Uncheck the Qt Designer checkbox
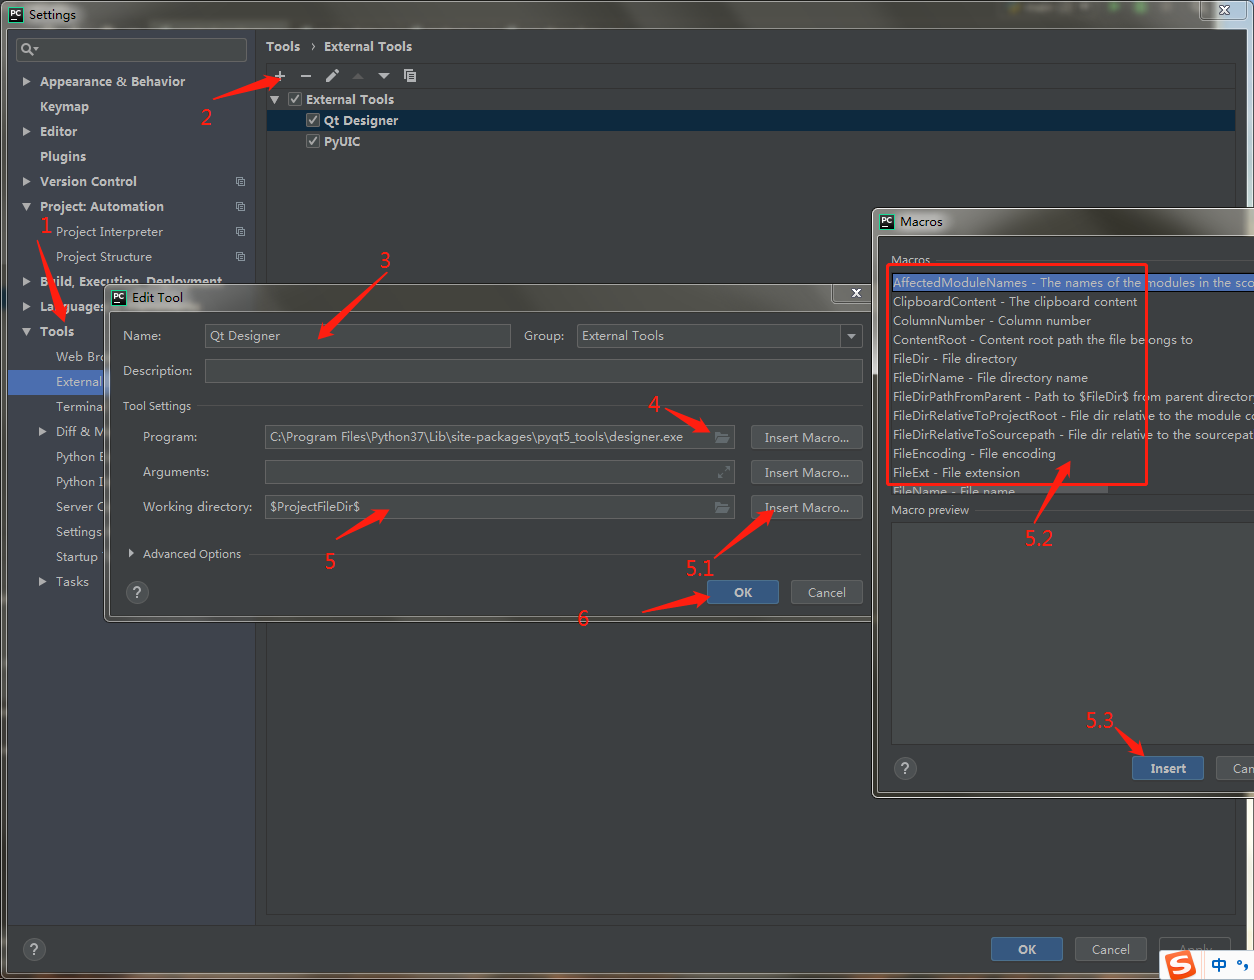1254x980 pixels. 313,119
